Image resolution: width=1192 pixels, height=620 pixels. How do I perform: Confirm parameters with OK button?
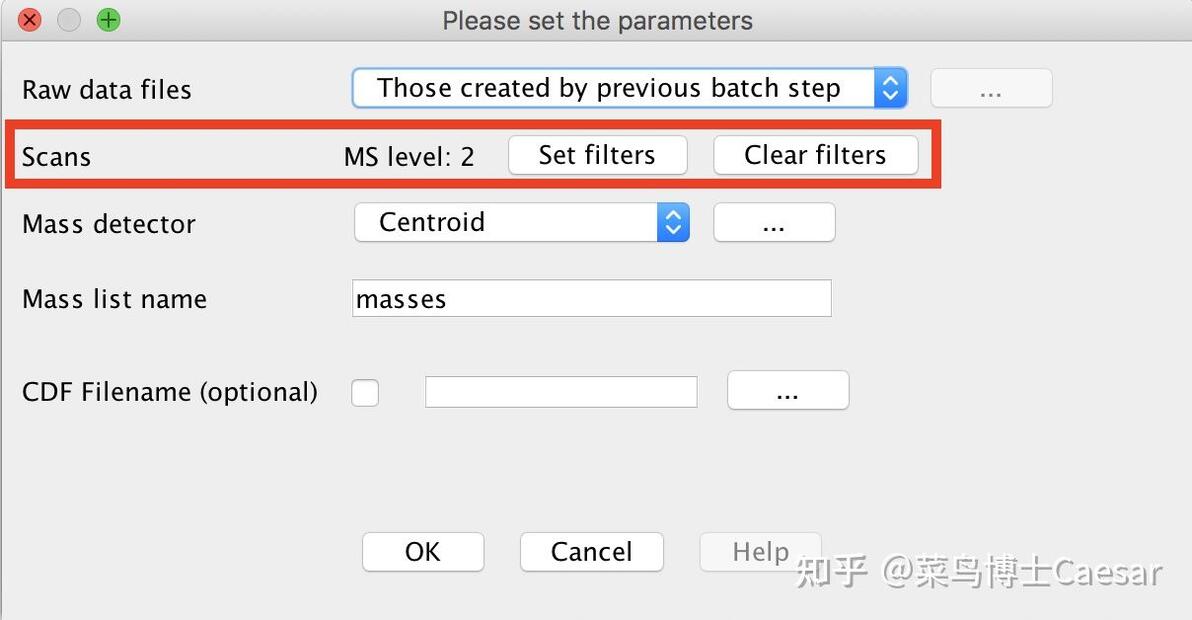click(422, 552)
